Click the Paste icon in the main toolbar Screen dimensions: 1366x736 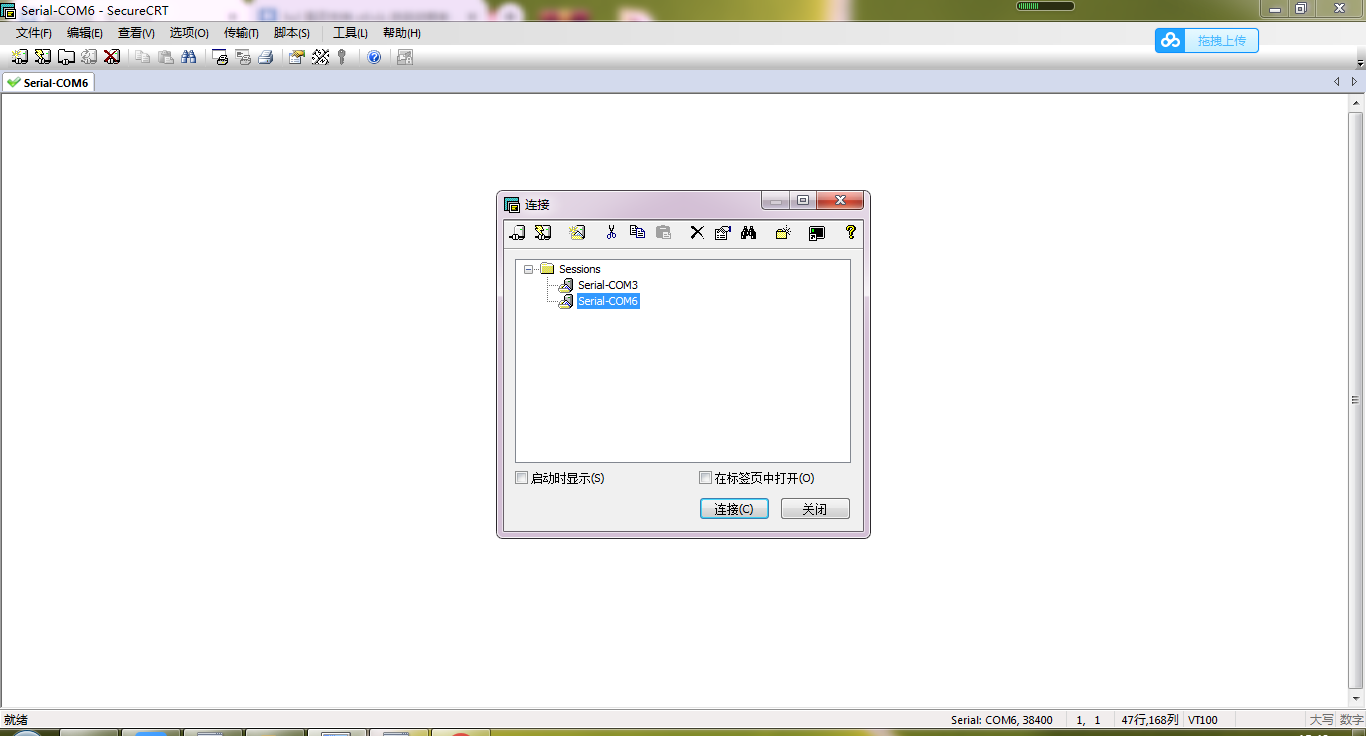165,57
